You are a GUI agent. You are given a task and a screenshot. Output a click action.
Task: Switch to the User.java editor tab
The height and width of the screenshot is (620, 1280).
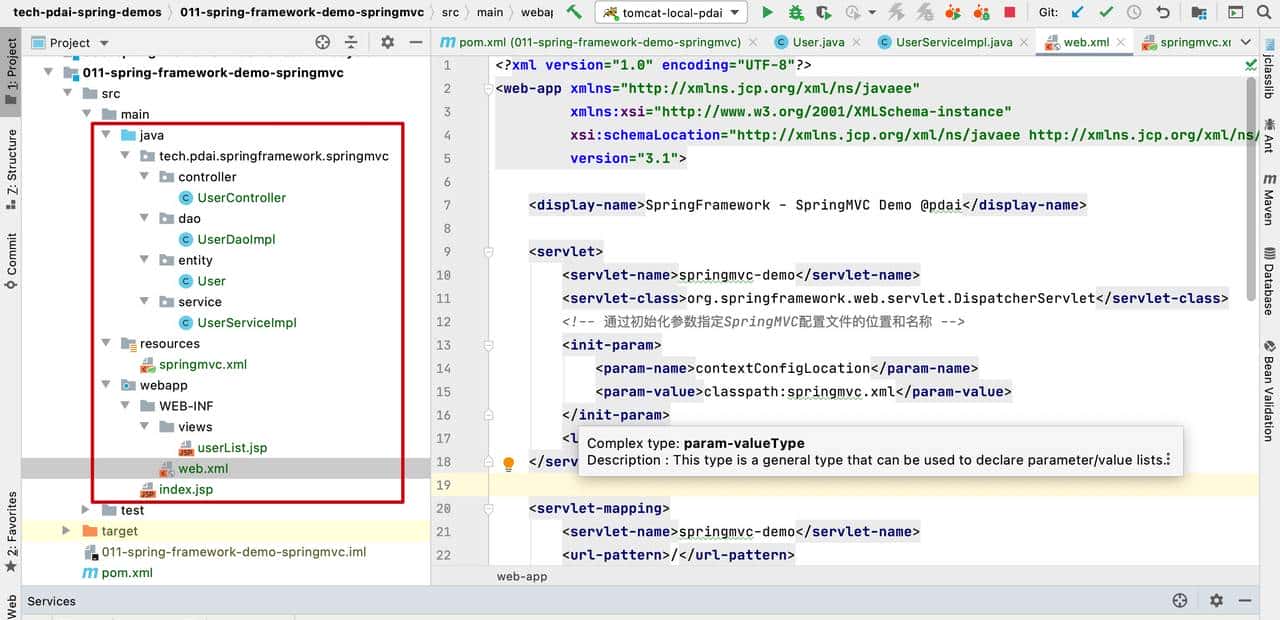(818, 42)
